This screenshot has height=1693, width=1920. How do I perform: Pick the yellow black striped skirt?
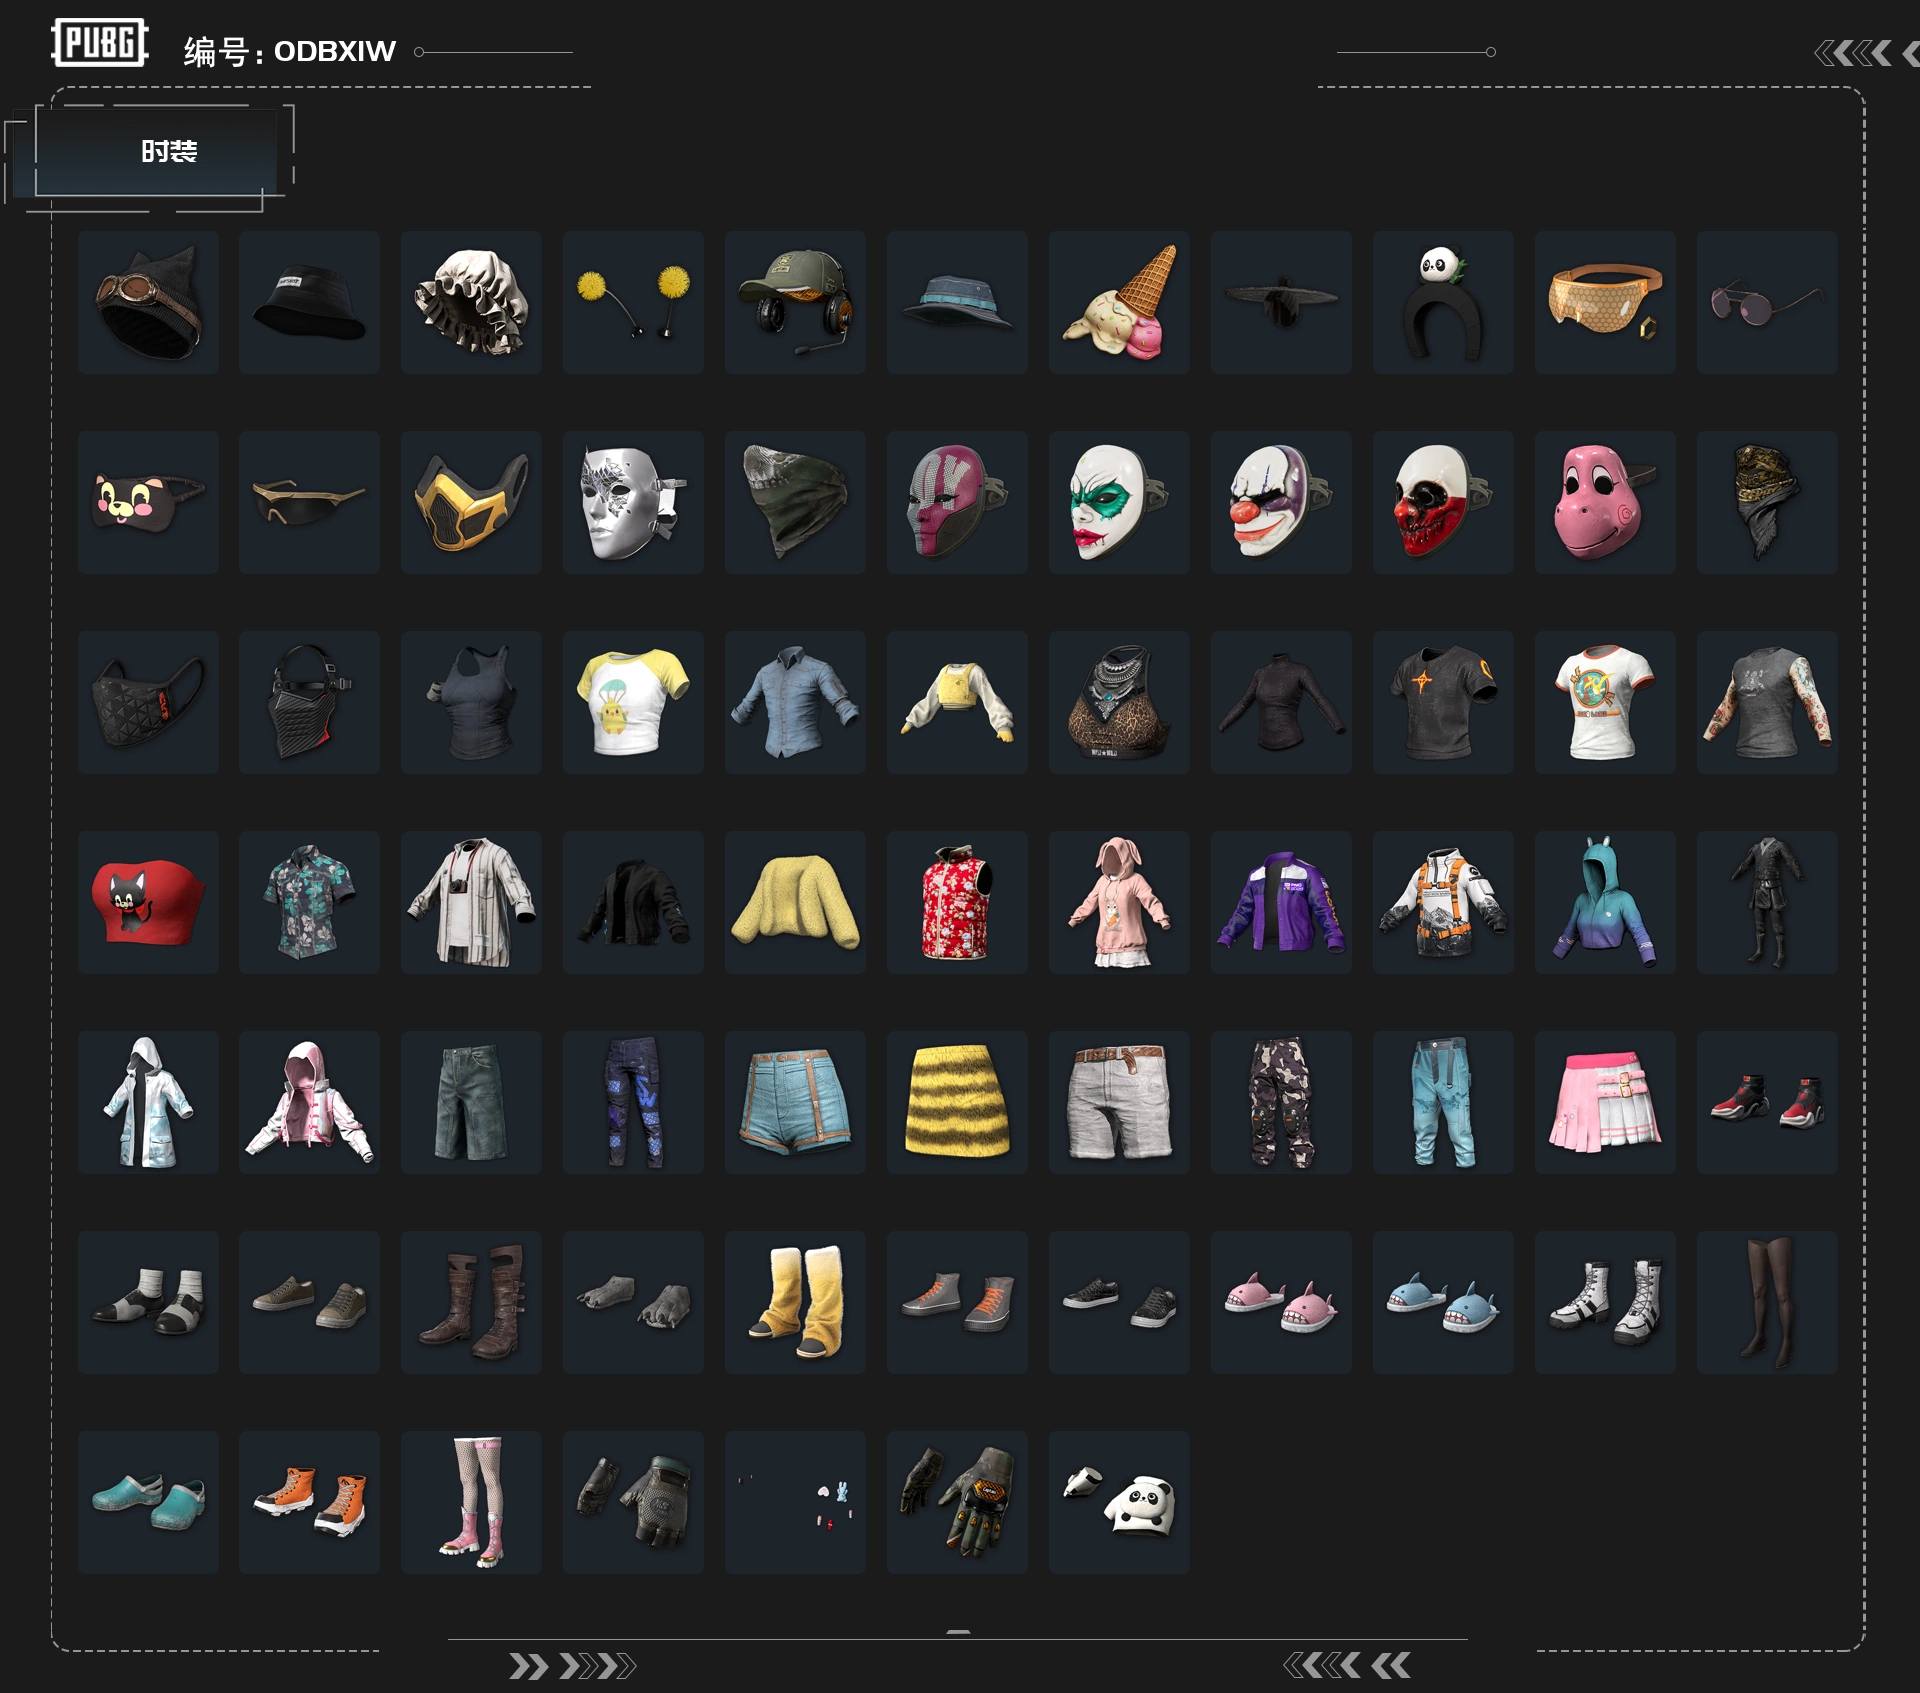pyautogui.click(x=957, y=1102)
